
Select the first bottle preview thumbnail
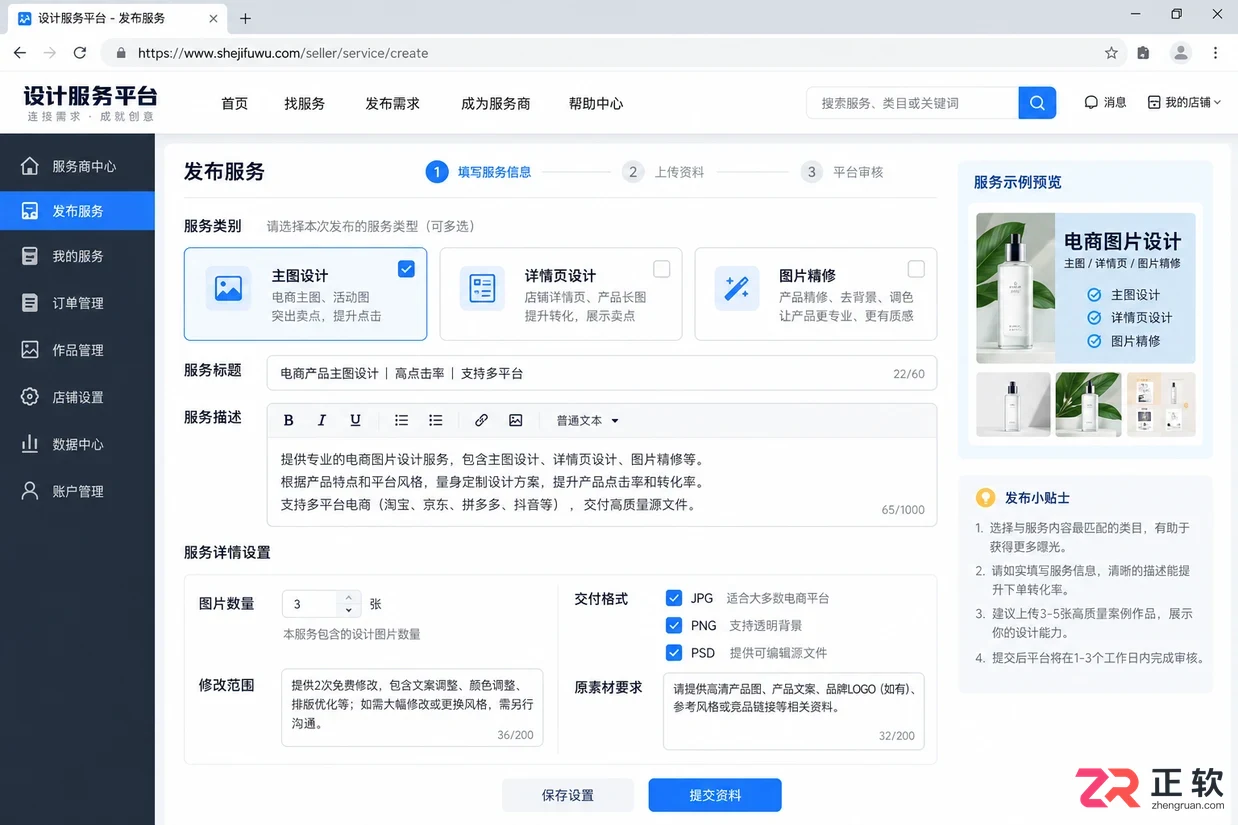1013,404
